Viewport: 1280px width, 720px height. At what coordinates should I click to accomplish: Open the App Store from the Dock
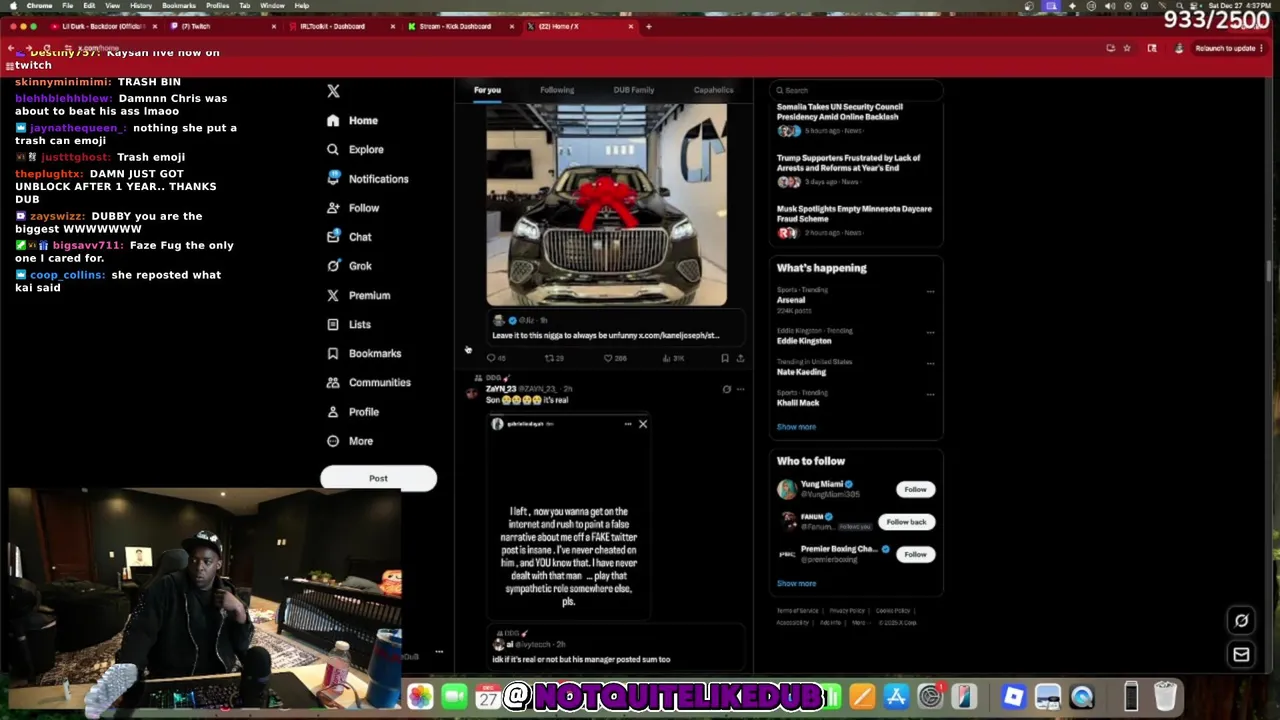[x=896, y=696]
